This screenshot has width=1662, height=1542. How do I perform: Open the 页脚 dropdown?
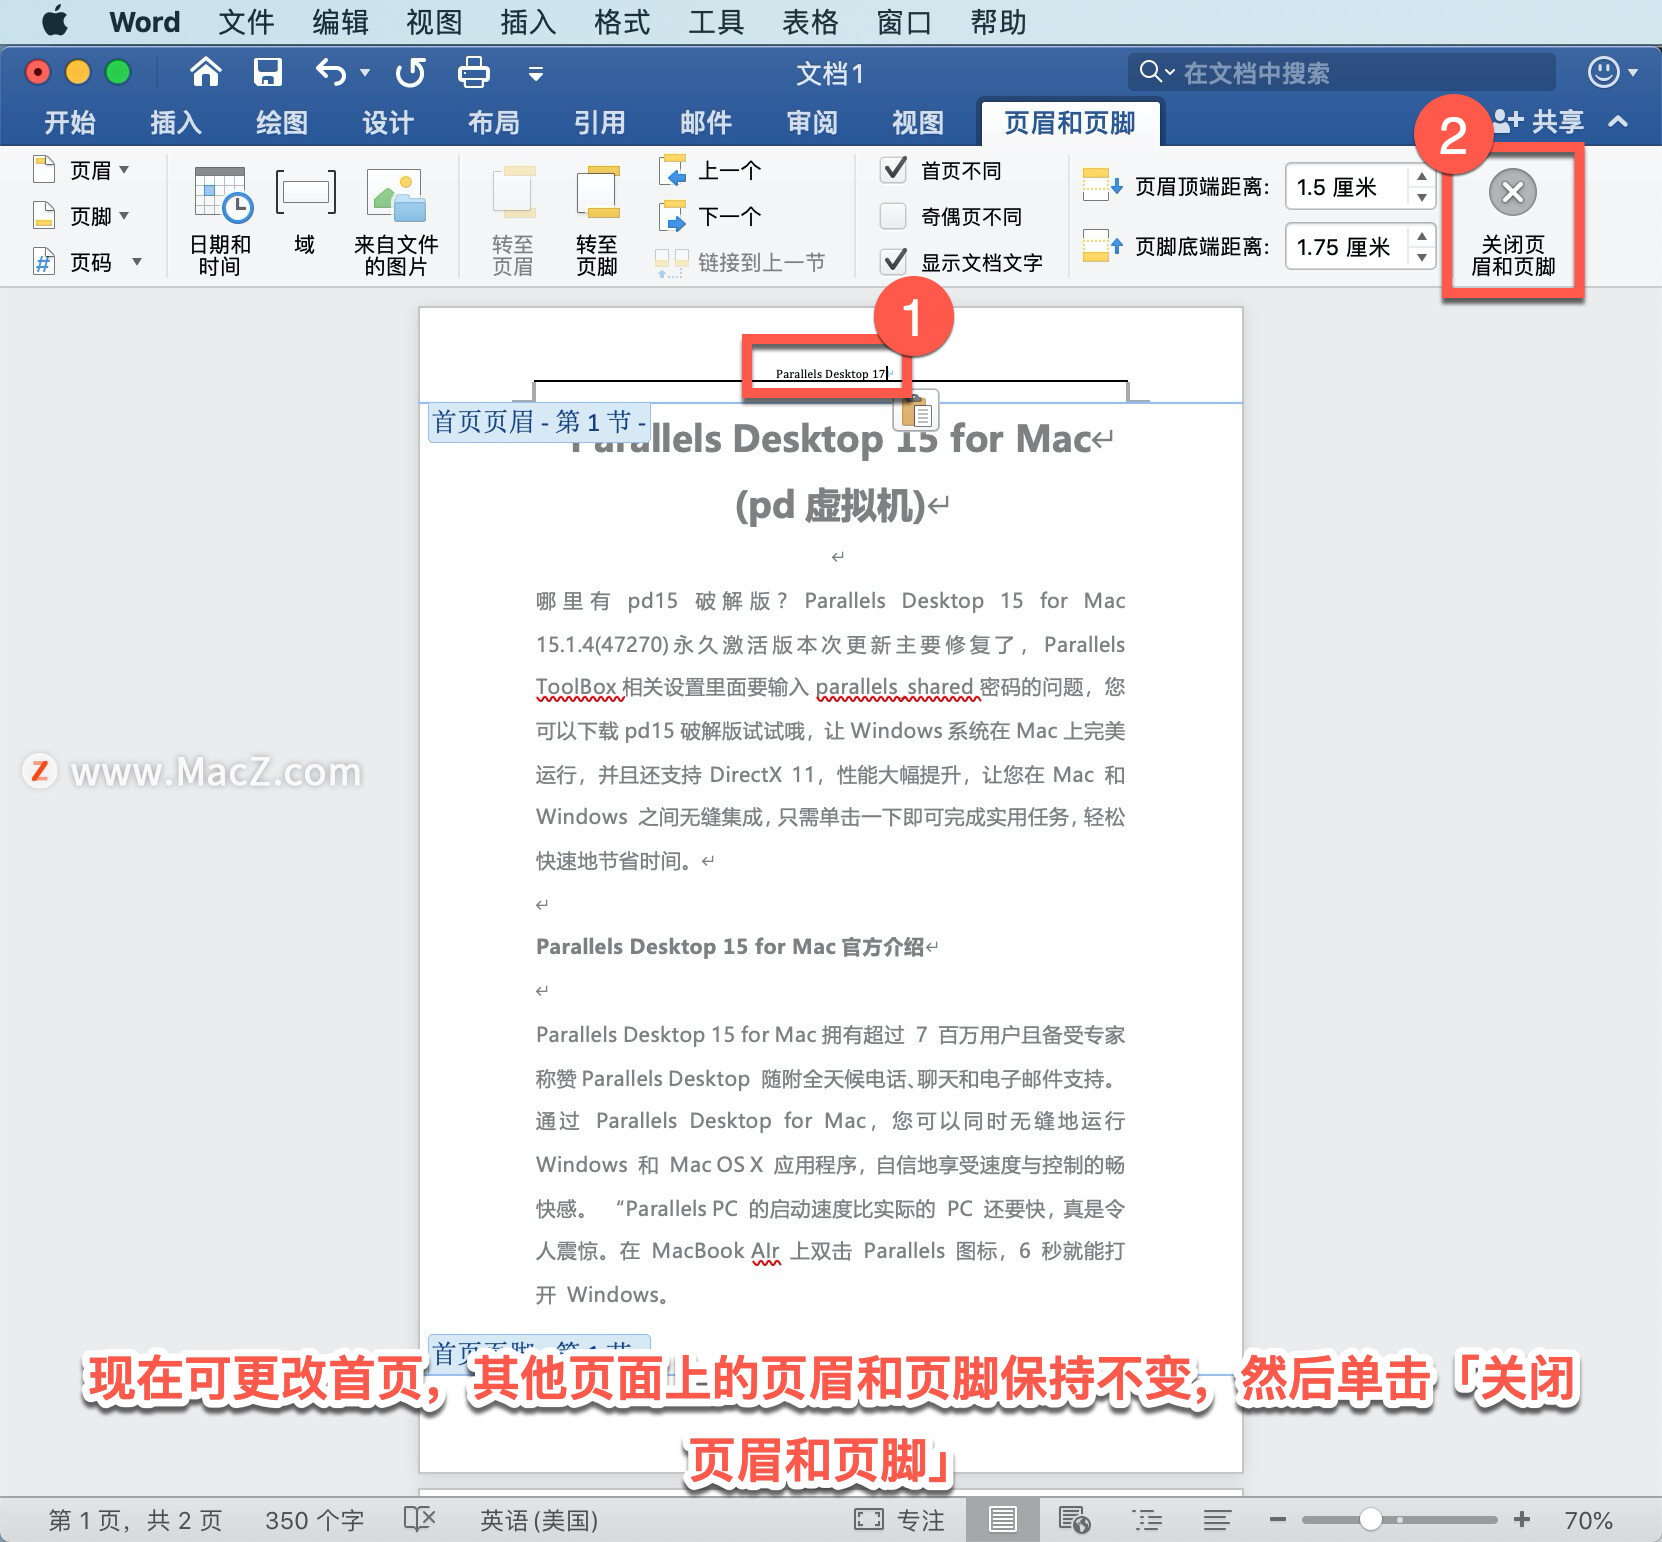click(82, 216)
